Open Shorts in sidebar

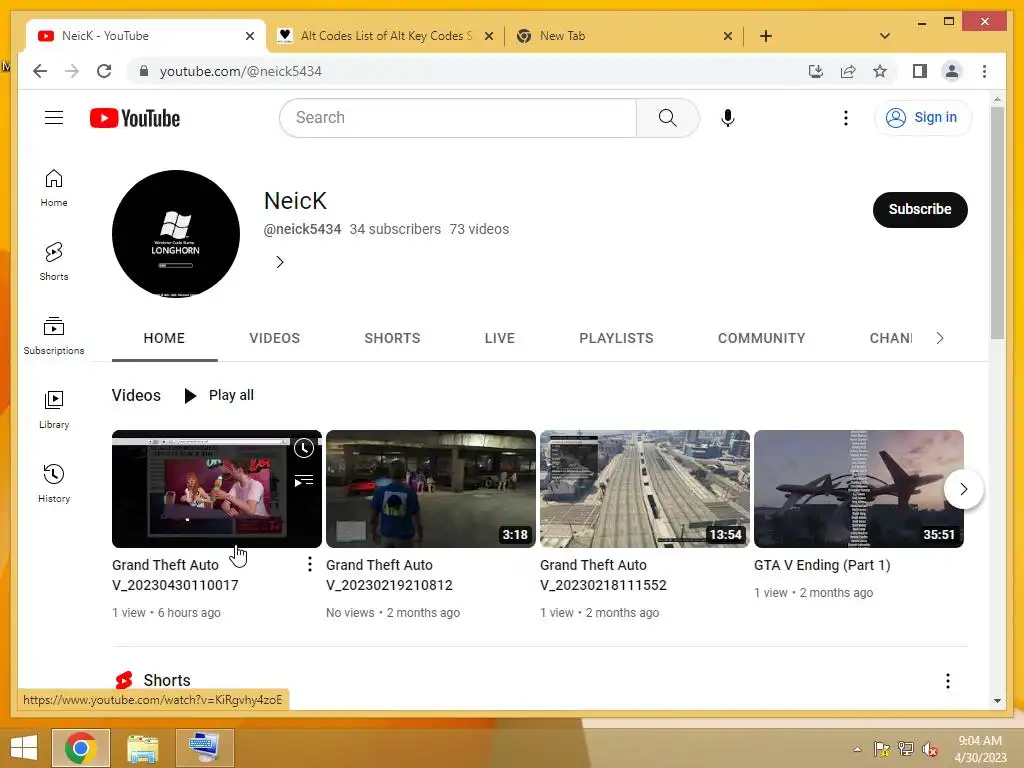coord(54,261)
